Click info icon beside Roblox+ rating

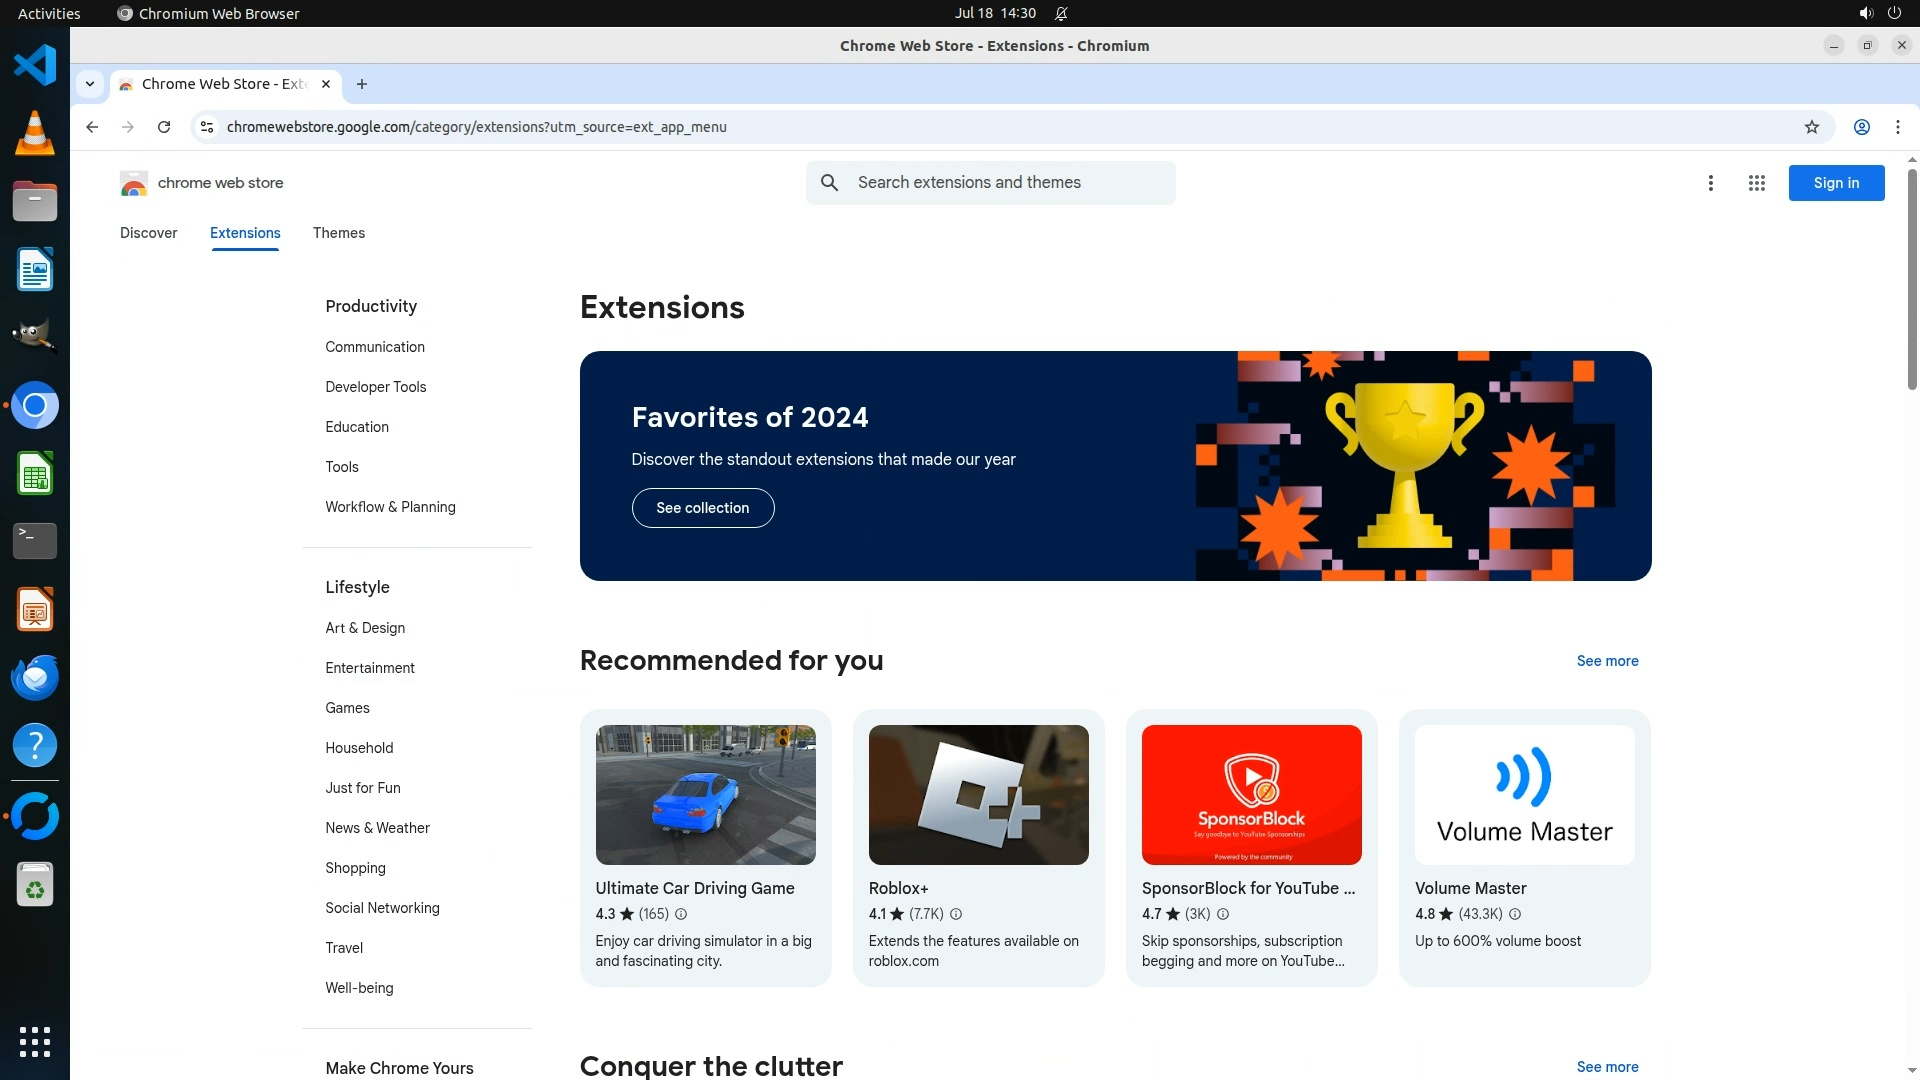pyautogui.click(x=956, y=914)
